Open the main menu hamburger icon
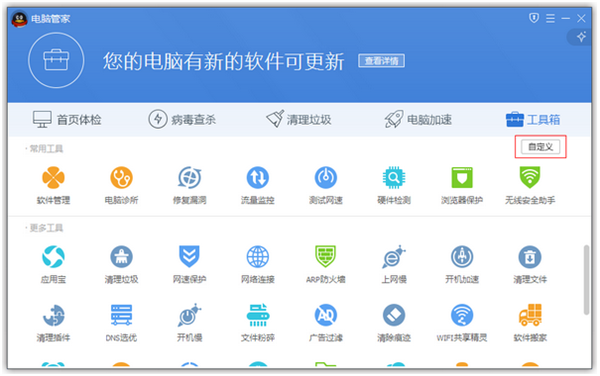The image size is (600, 376). [x=550, y=18]
